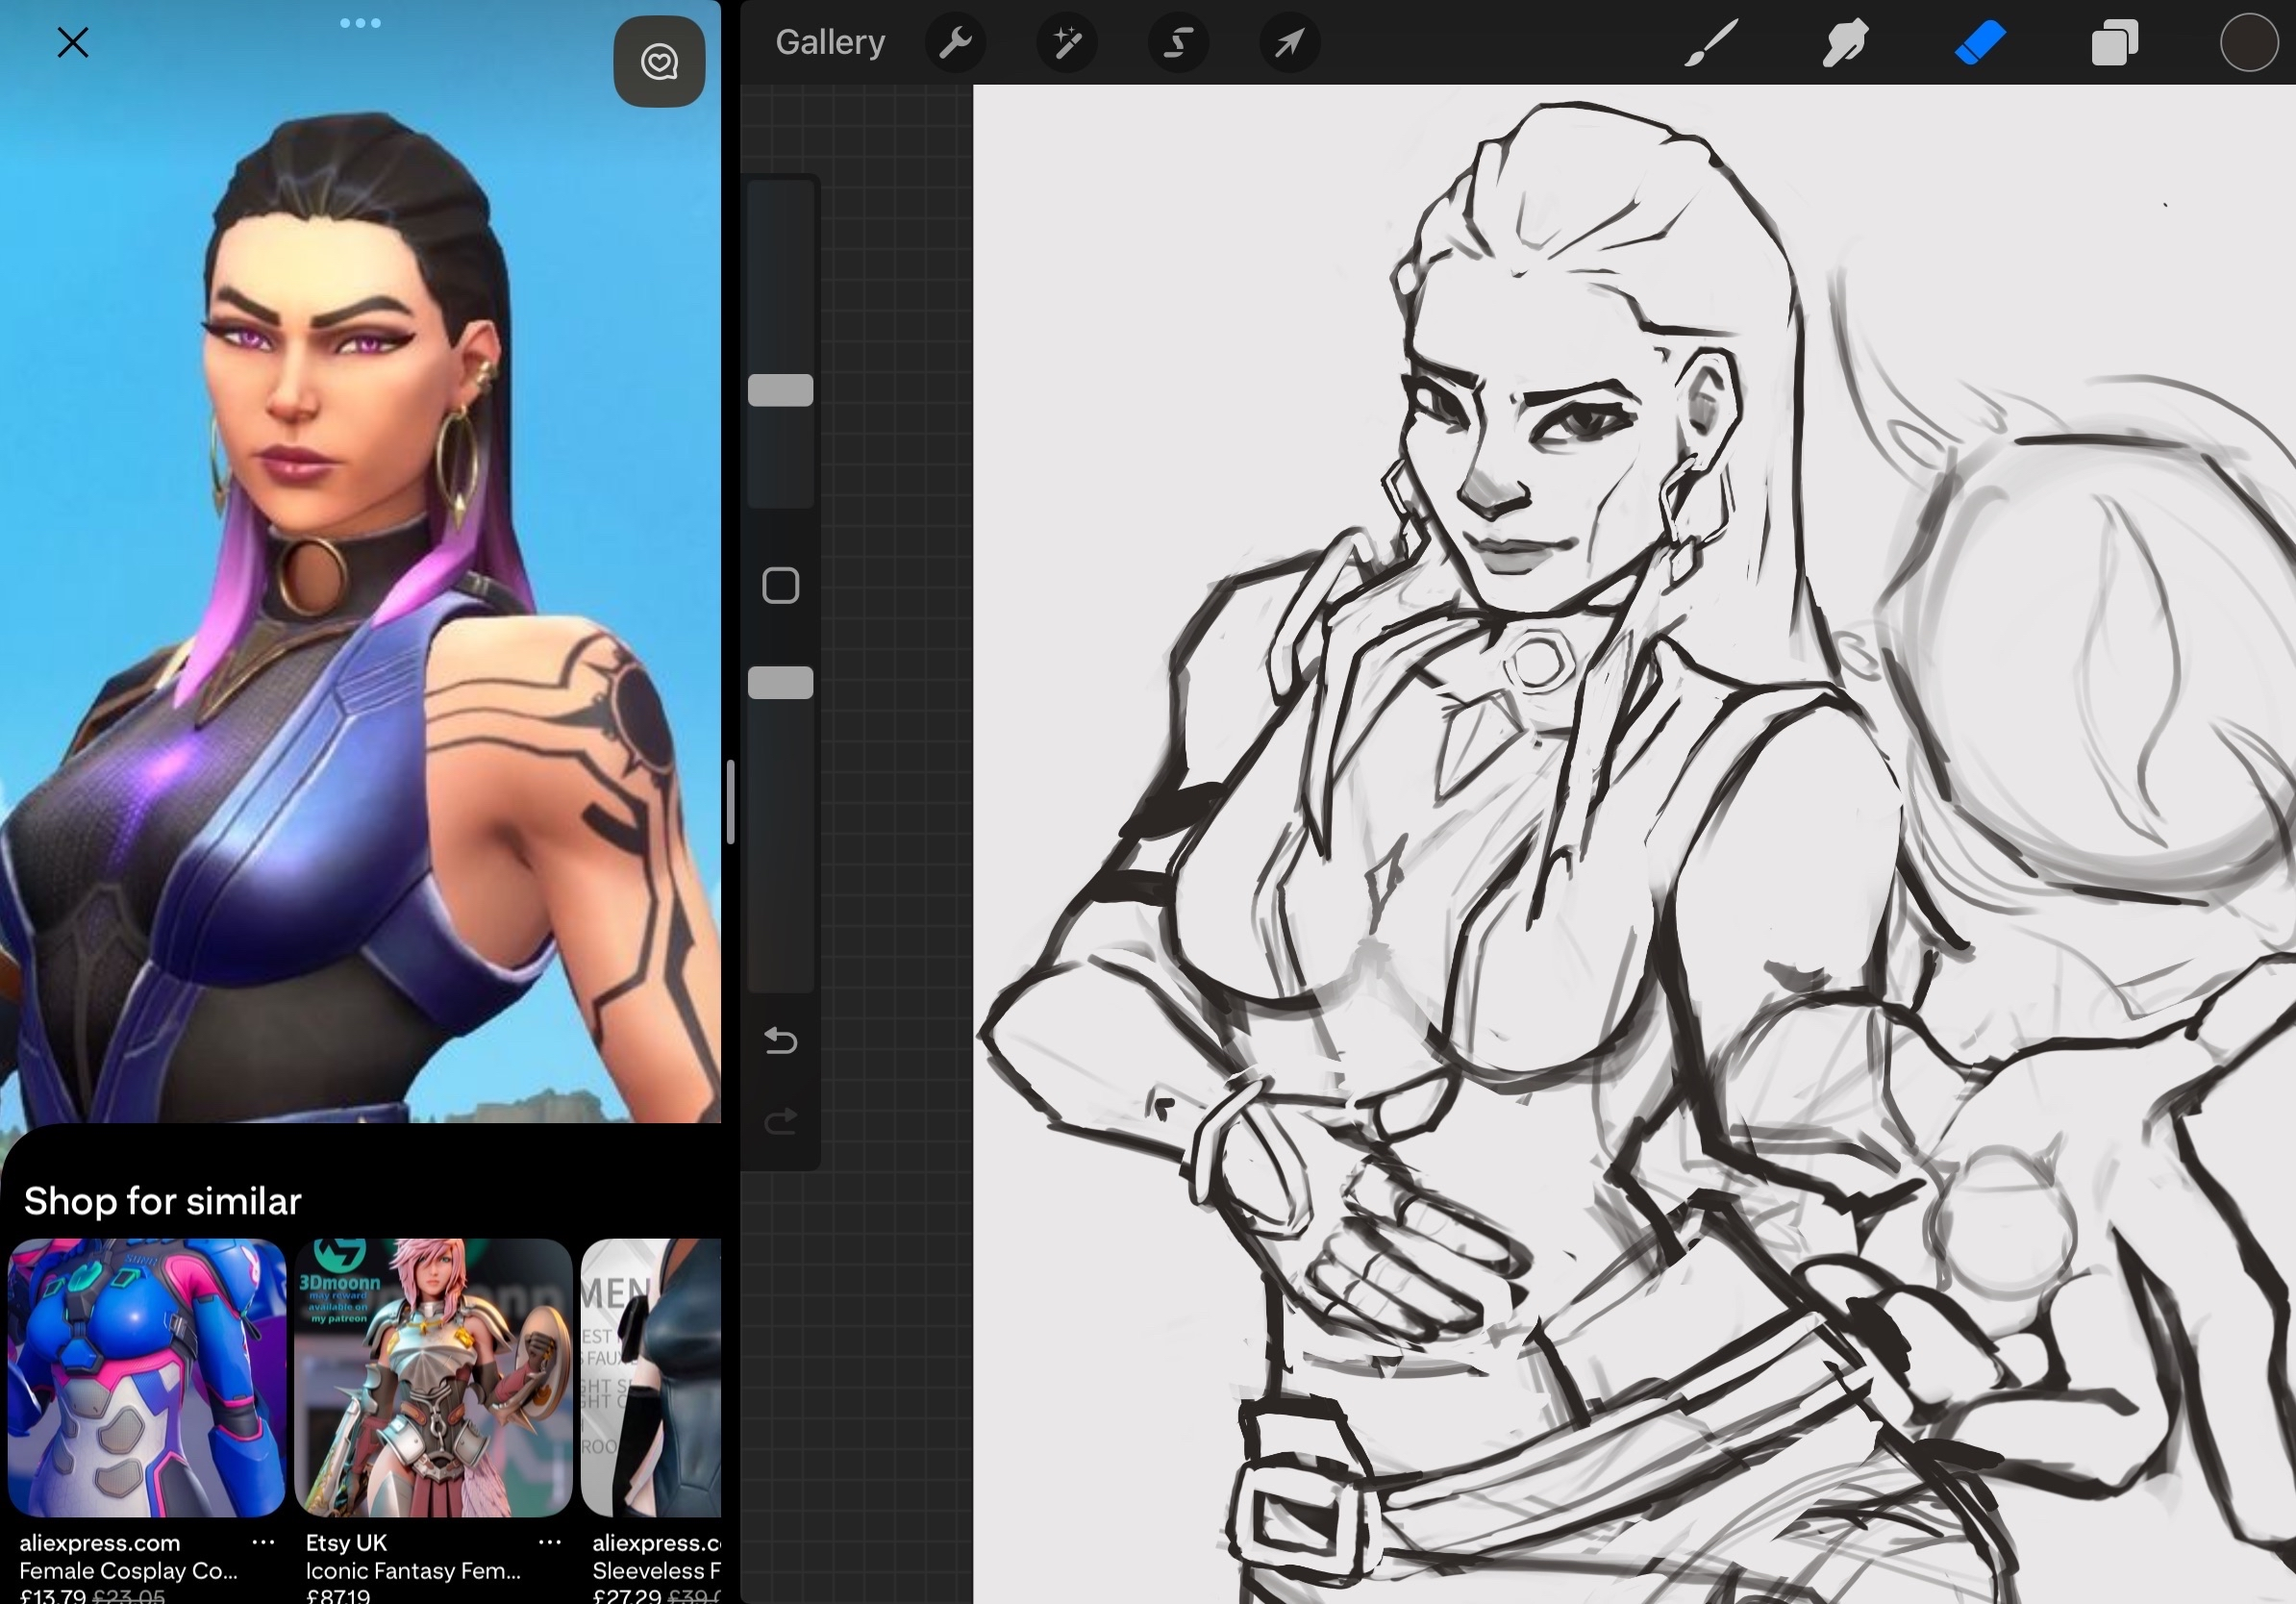Open the three-dot multitasking menu at top
2296x1604 pixels.
coord(360,23)
